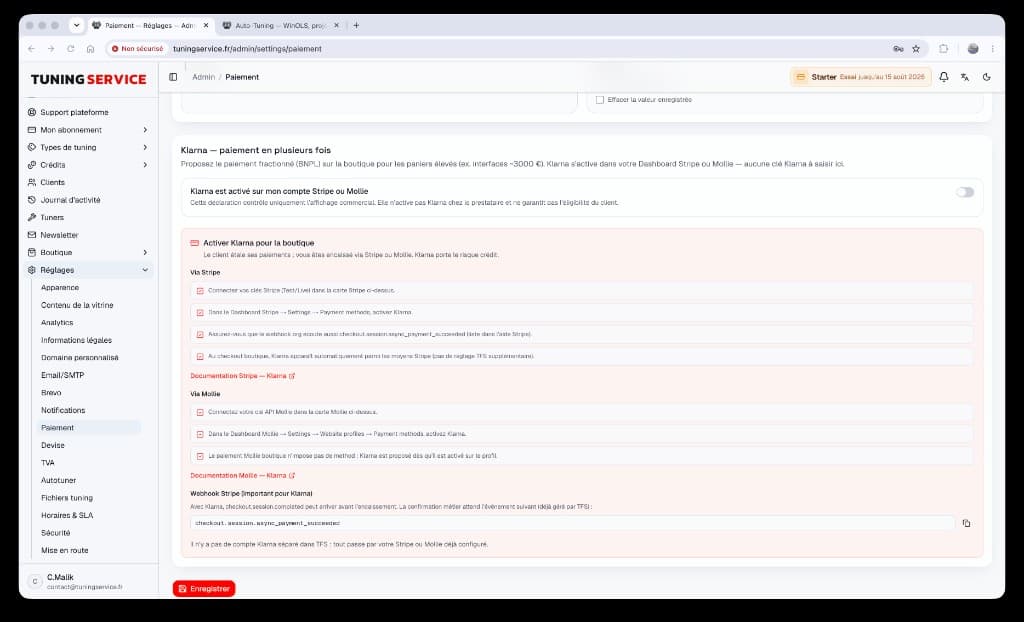
Task: Toggle Klarna activé sur mon compte switch
Action: tap(965, 192)
